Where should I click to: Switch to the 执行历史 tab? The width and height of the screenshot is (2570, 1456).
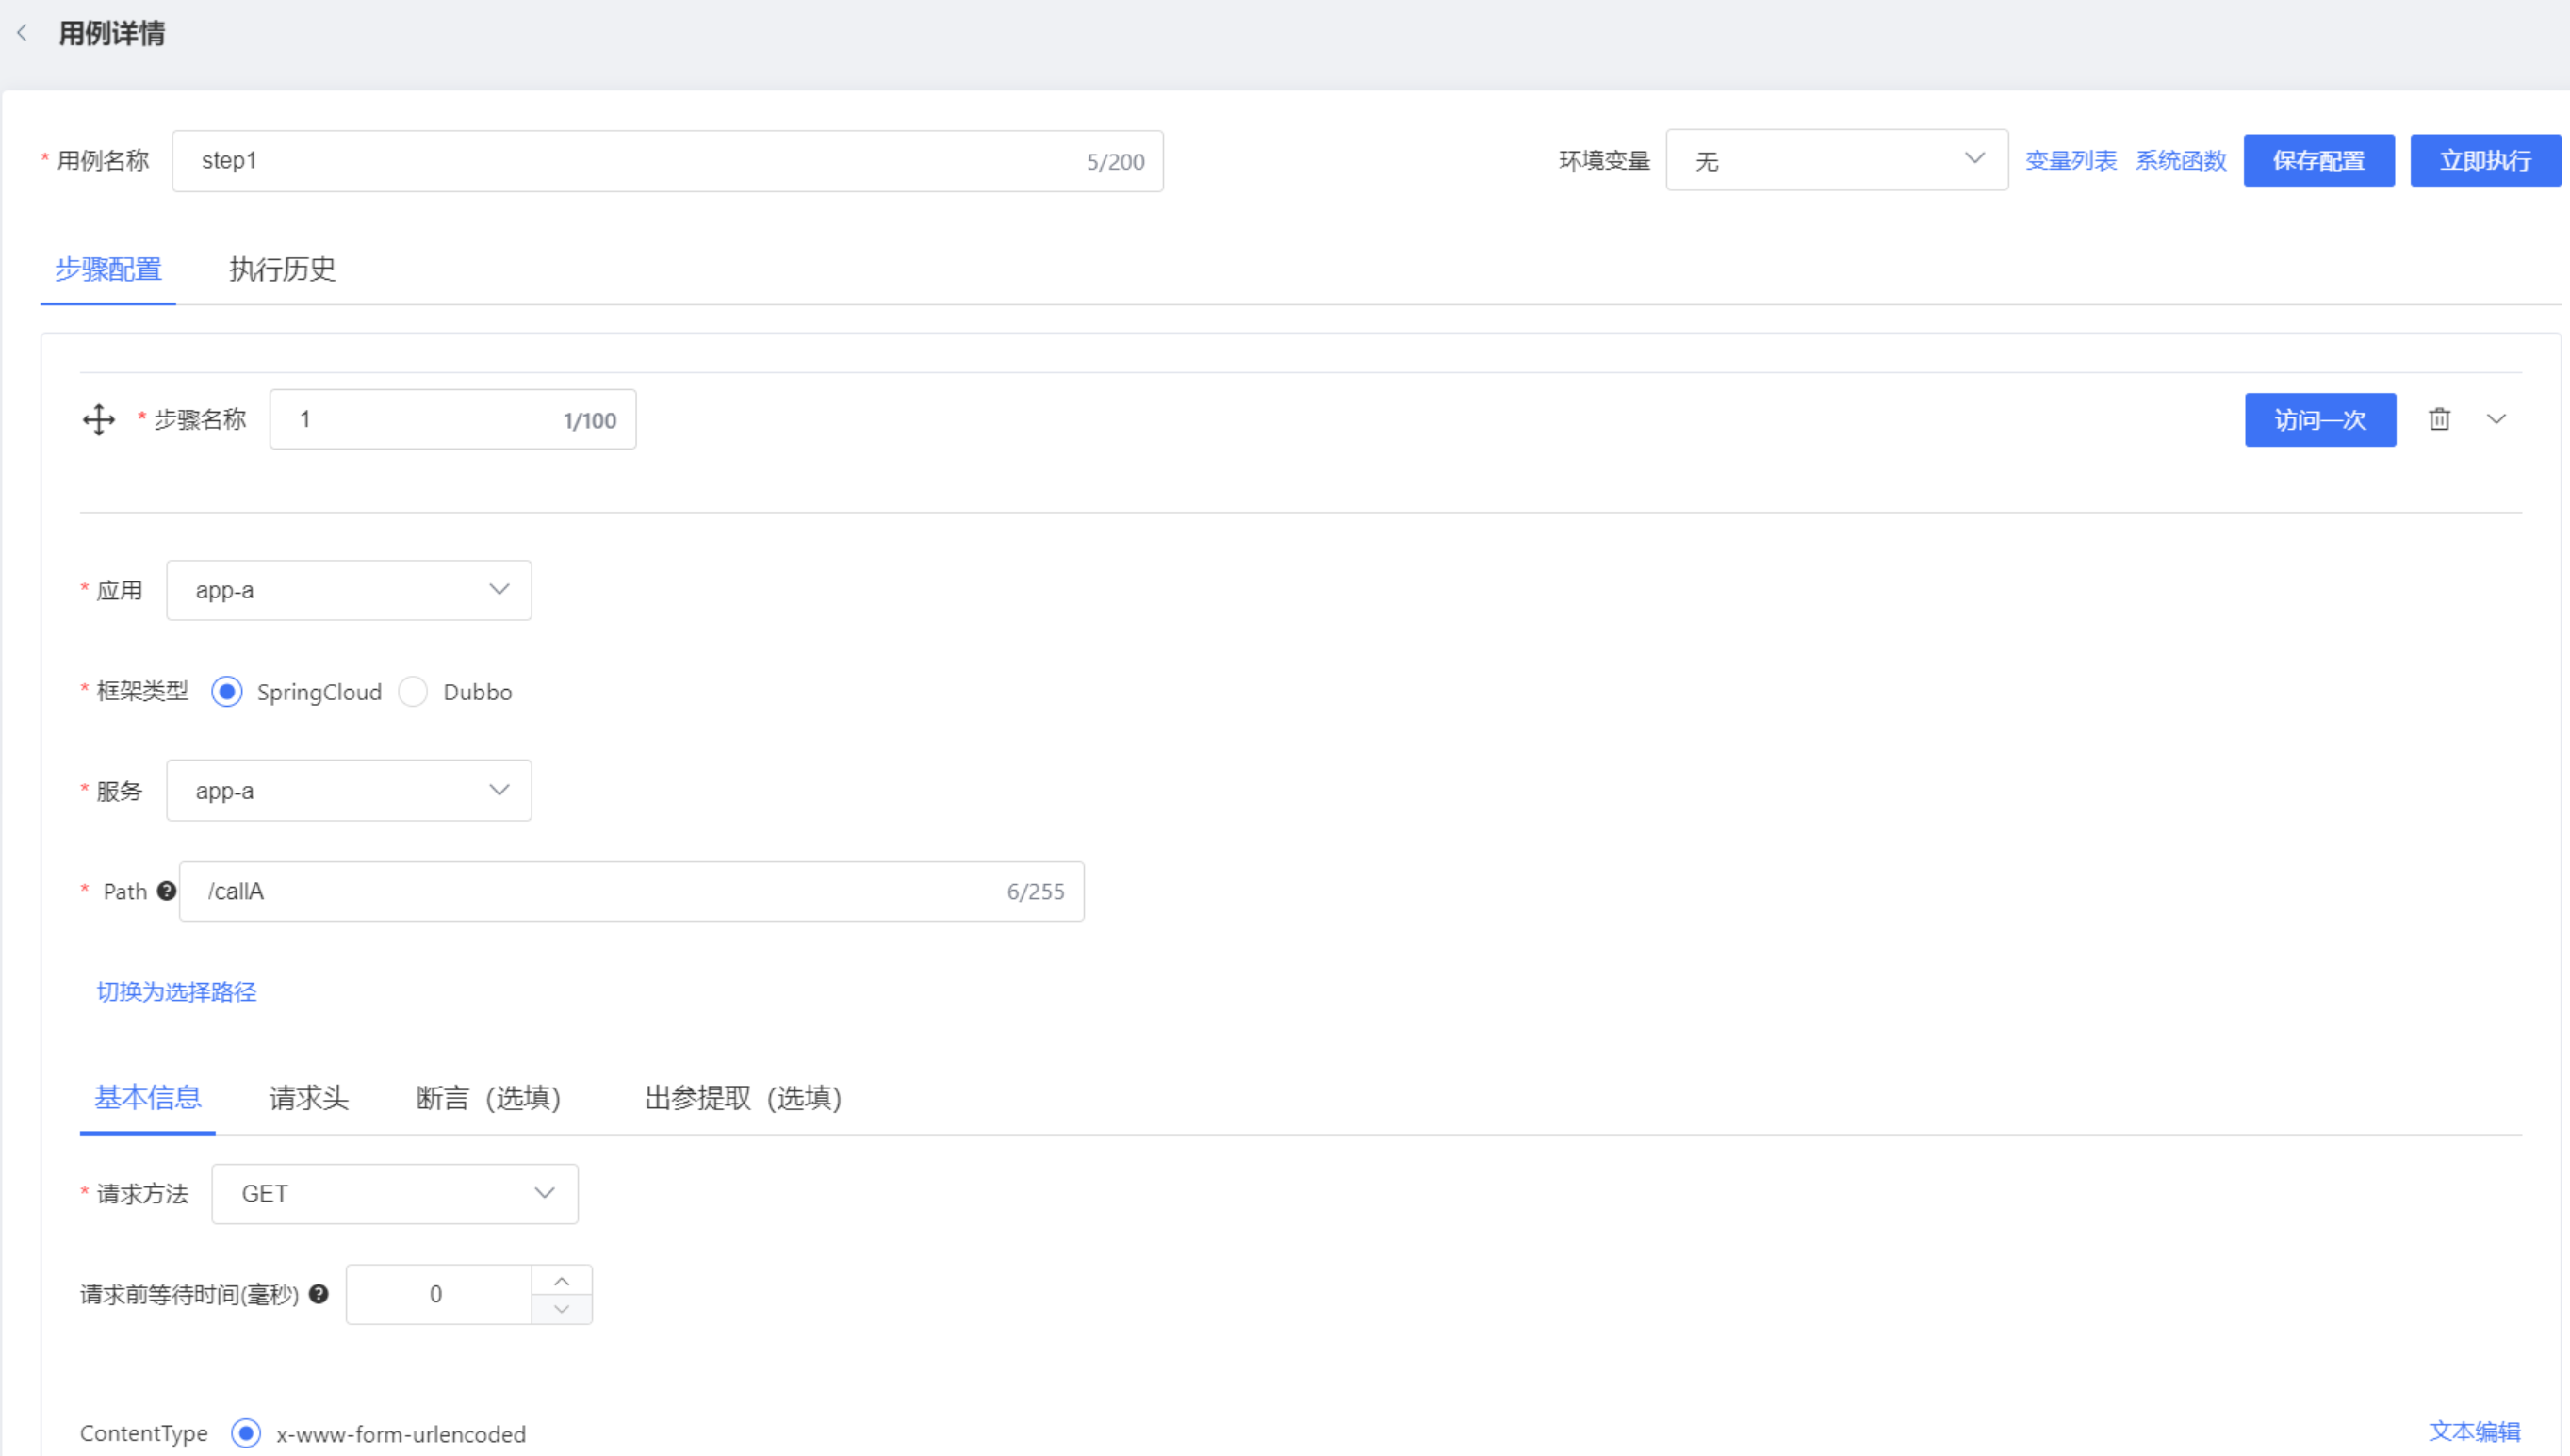(x=283, y=269)
